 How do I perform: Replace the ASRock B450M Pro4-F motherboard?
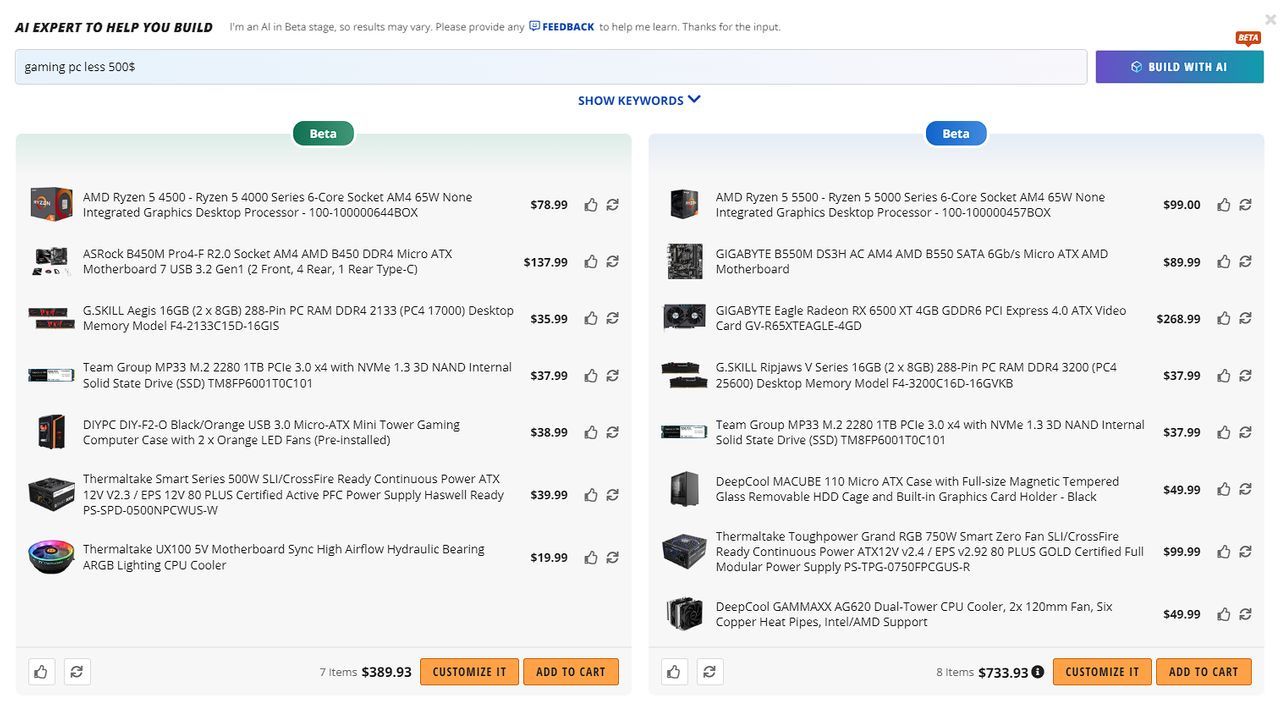612,262
